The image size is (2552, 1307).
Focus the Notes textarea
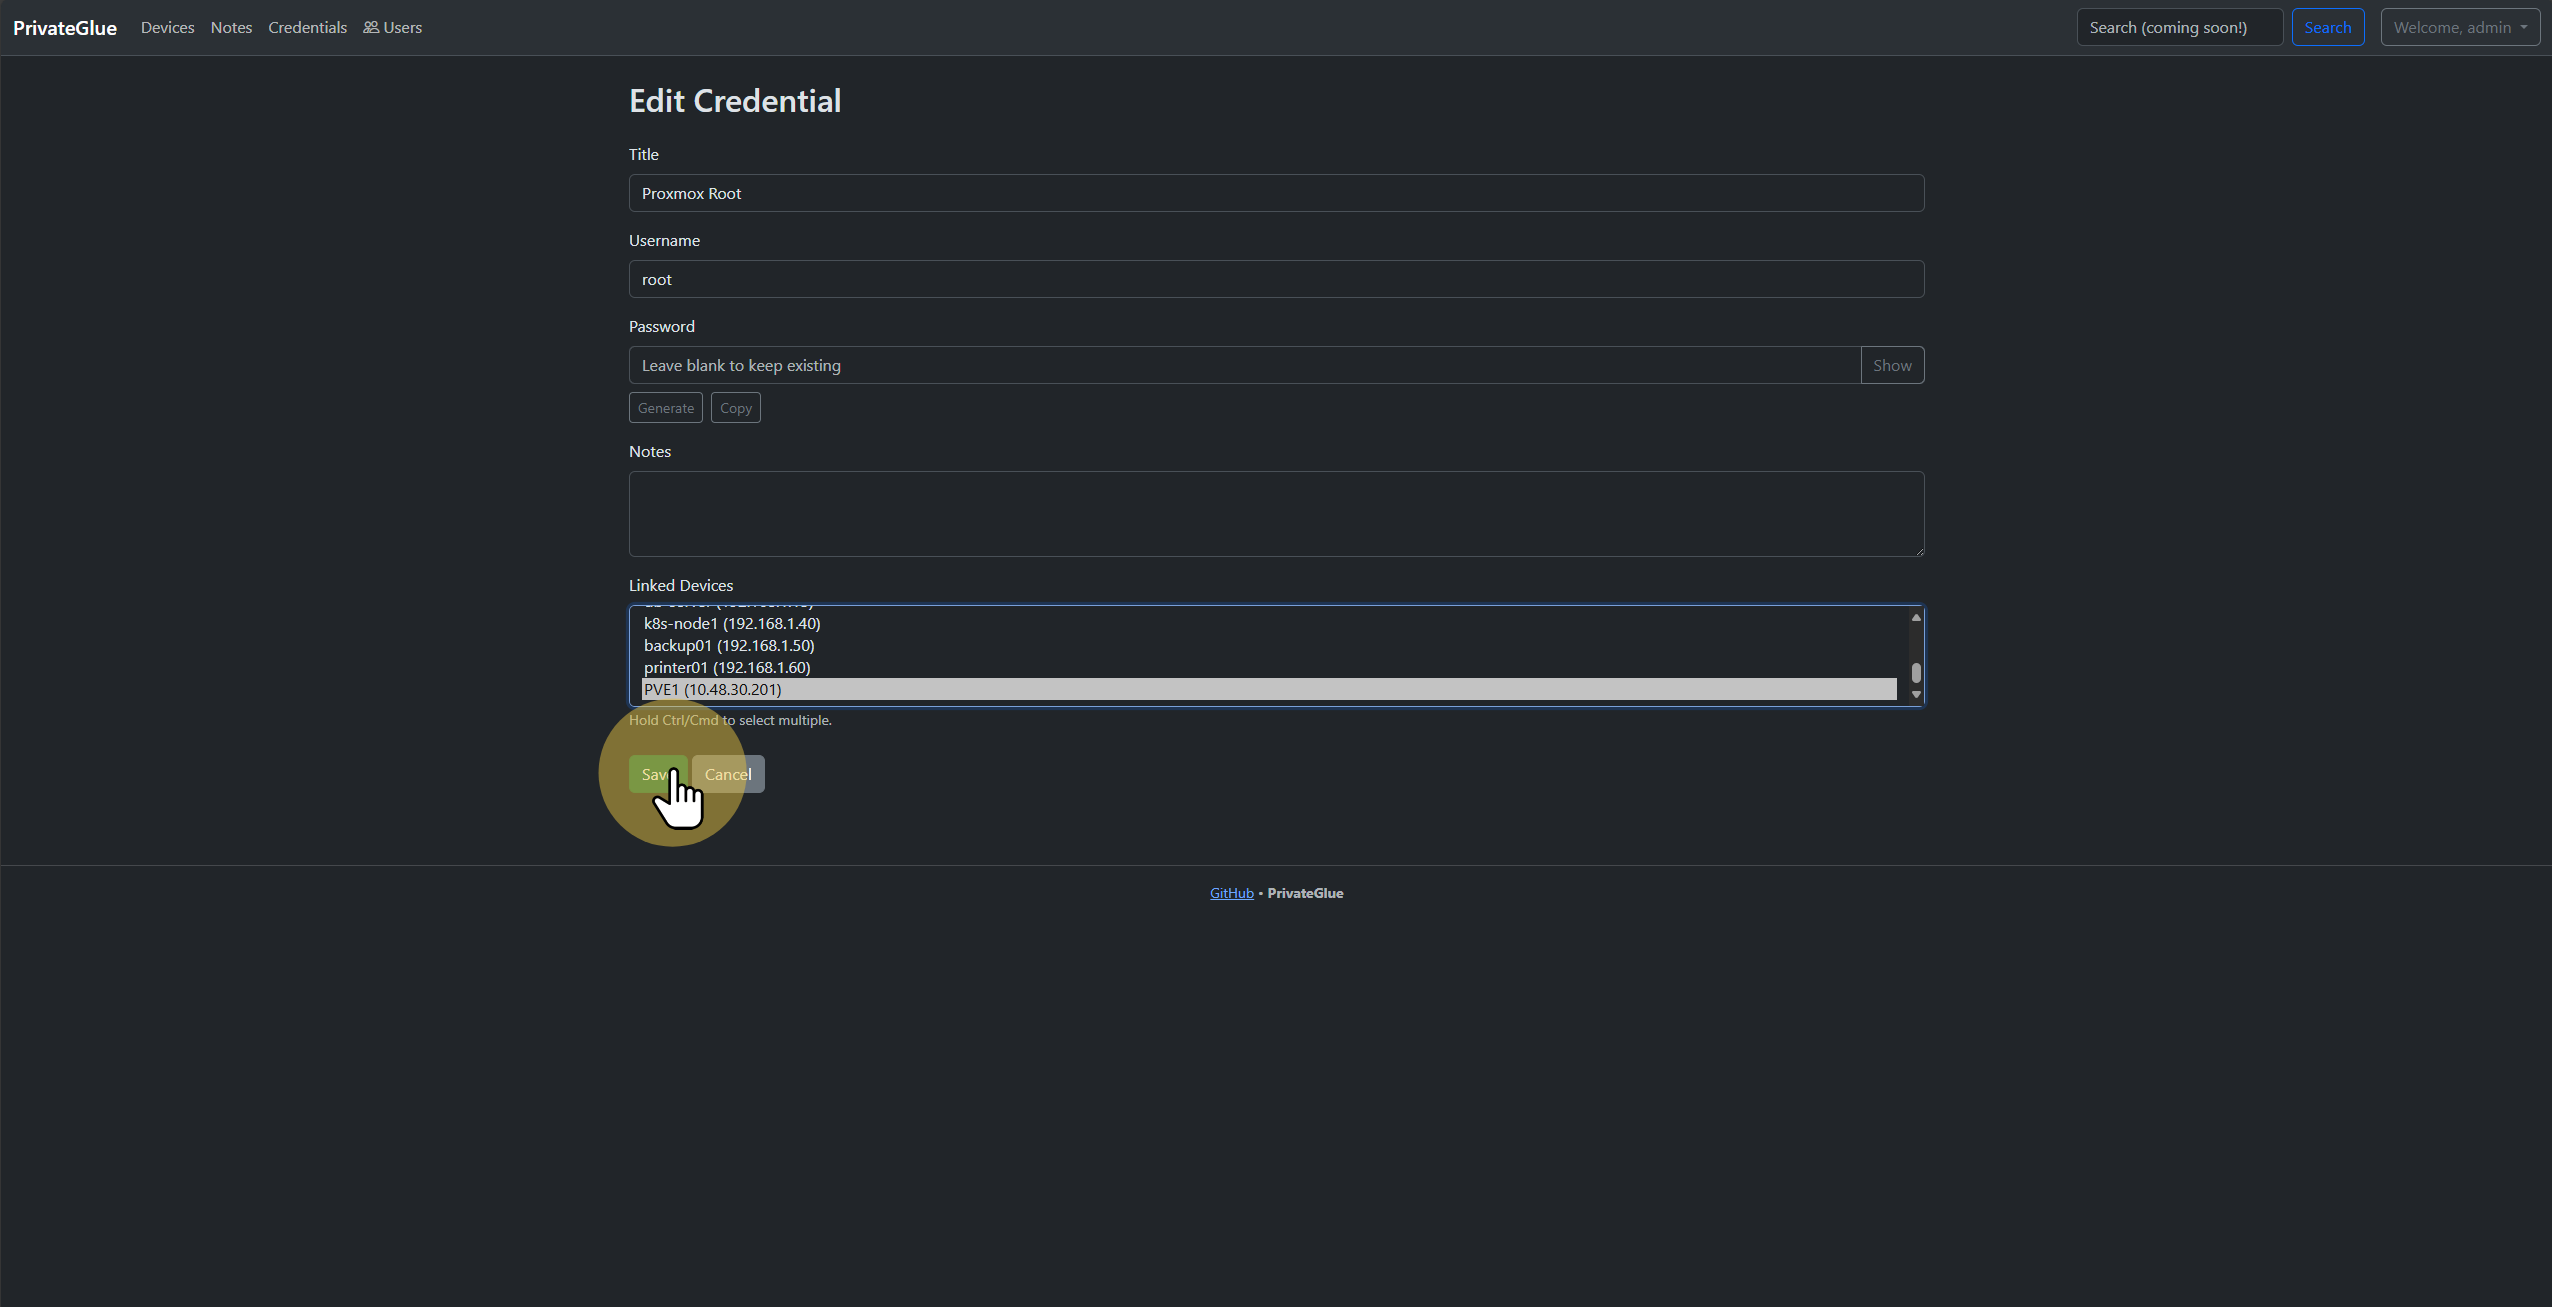click(x=1276, y=514)
